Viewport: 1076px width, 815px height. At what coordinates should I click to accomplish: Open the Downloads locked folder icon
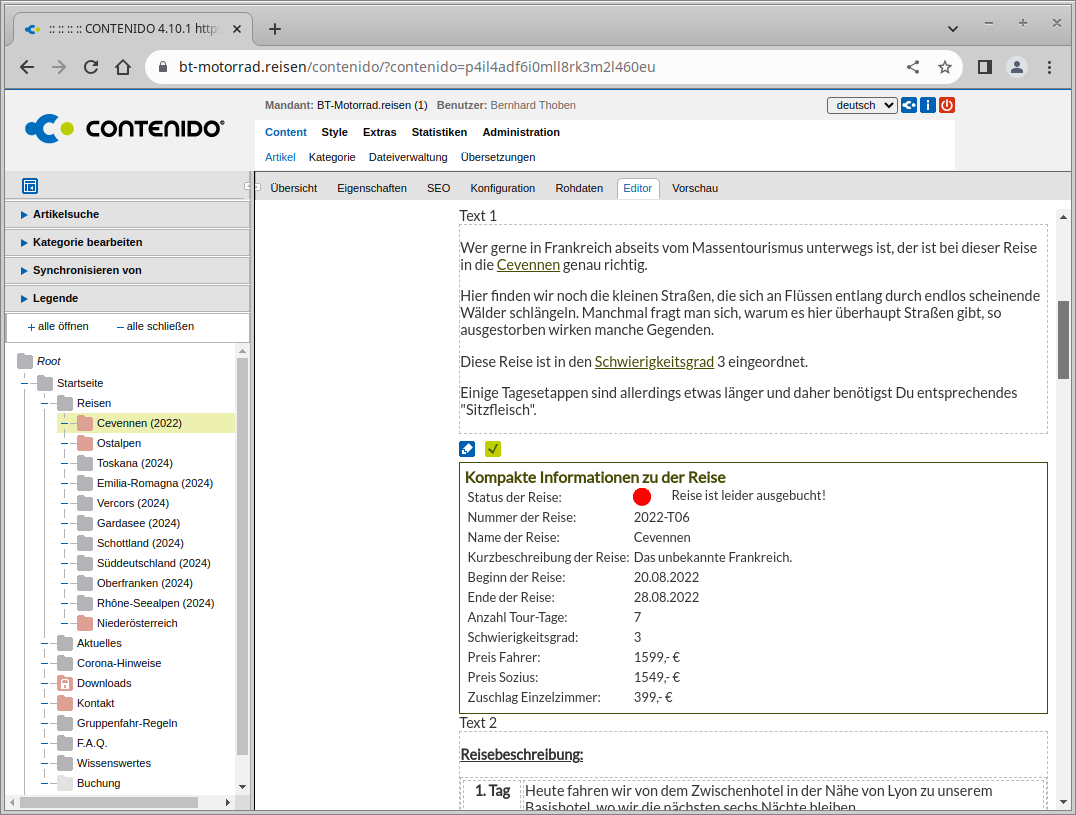65,683
